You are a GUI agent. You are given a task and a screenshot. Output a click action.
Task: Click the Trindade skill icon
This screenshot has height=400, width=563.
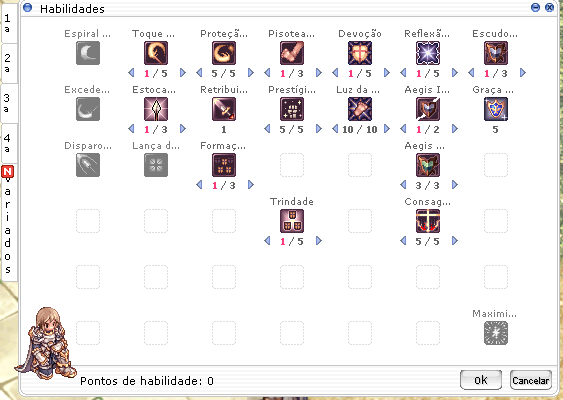click(292, 221)
